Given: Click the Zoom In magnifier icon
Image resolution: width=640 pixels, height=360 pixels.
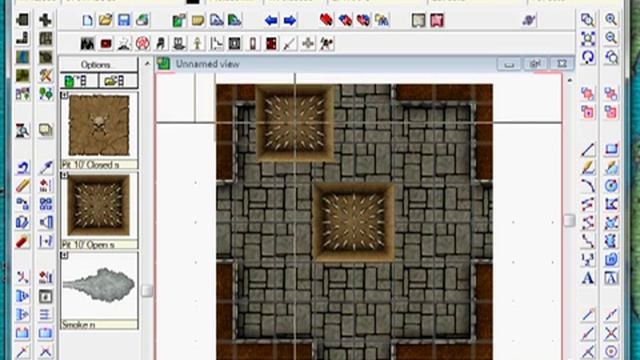Looking at the screenshot, I should 611,19.
